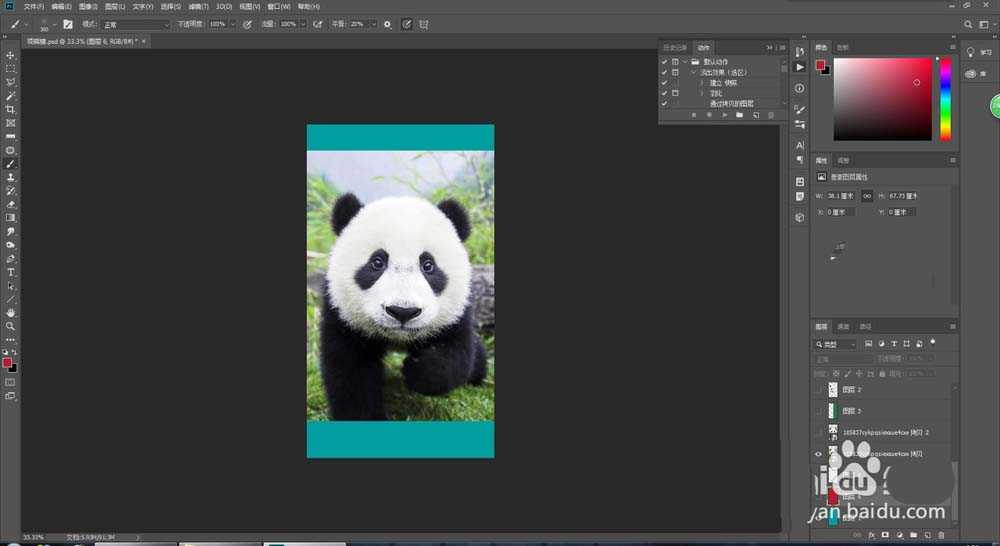The width and height of the screenshot is (1000, 546).
Task: Select the Move tool in the toolbar
Action: click(x=11, y=55)
